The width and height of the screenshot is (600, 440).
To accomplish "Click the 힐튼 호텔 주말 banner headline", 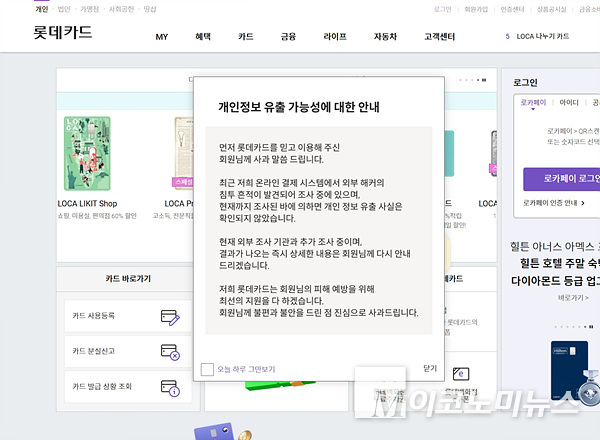I will click(560, 263).
